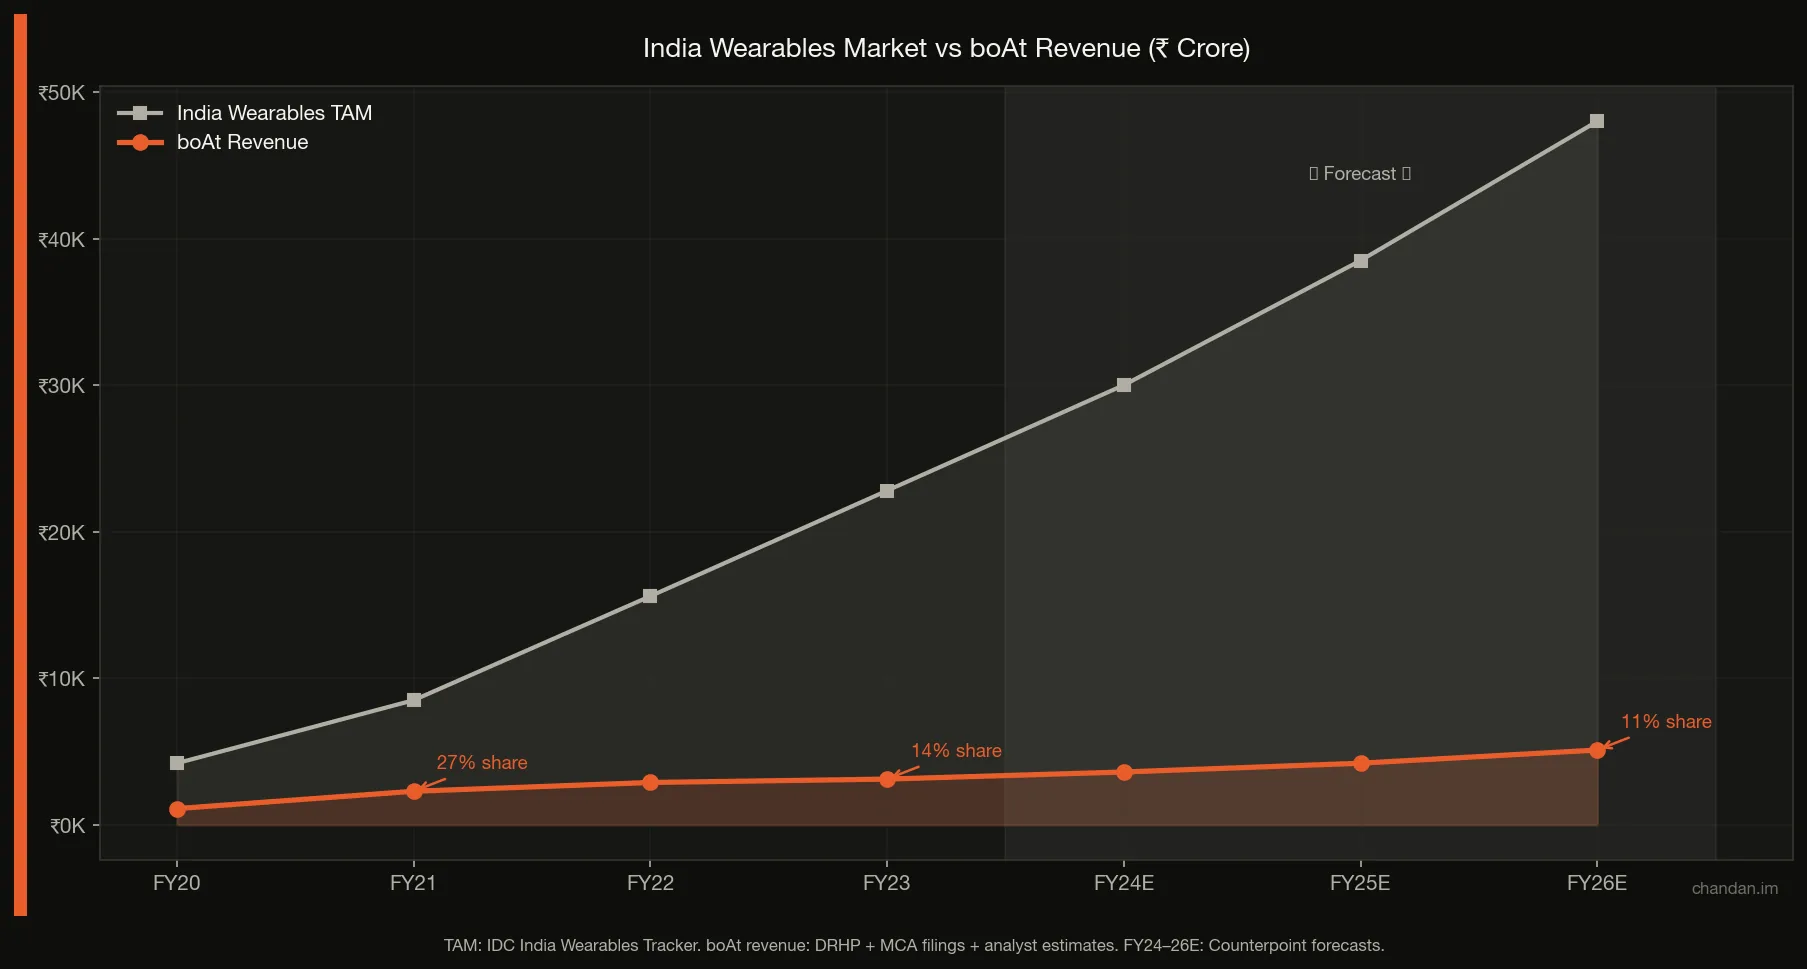This screenshot has height=969, width=1807.
Task: Select the TAM data point for FY25E
Action: pyautogui.click(x=1361, y=261)
